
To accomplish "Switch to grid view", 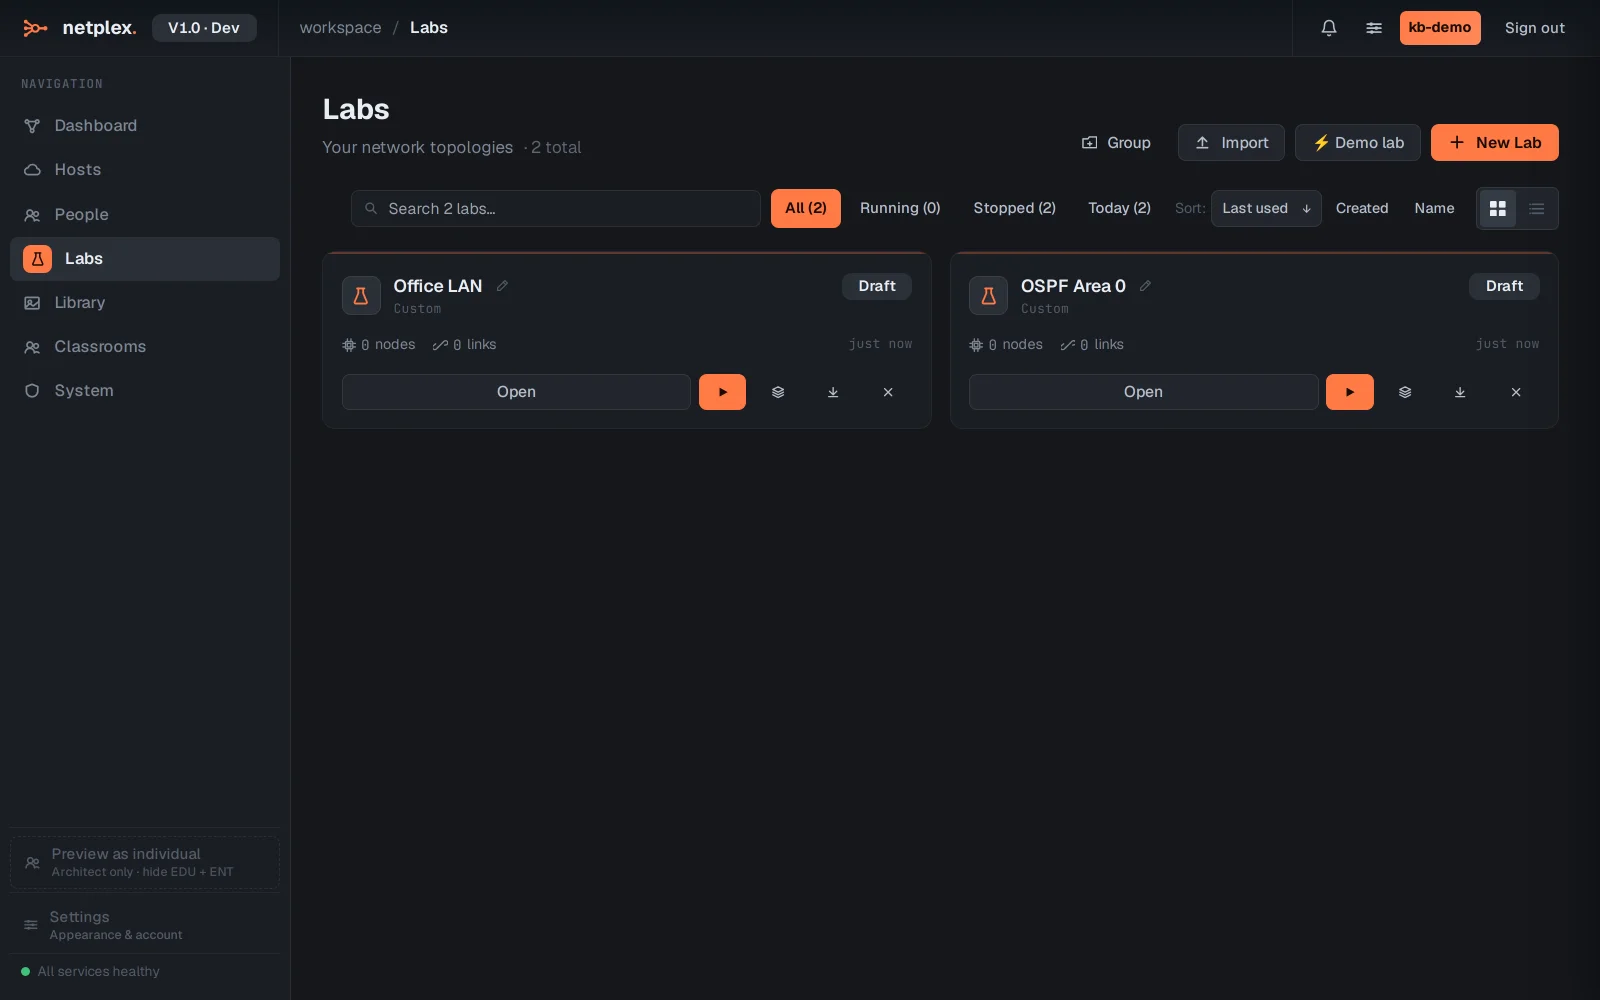I will [x=1498, y=209].
